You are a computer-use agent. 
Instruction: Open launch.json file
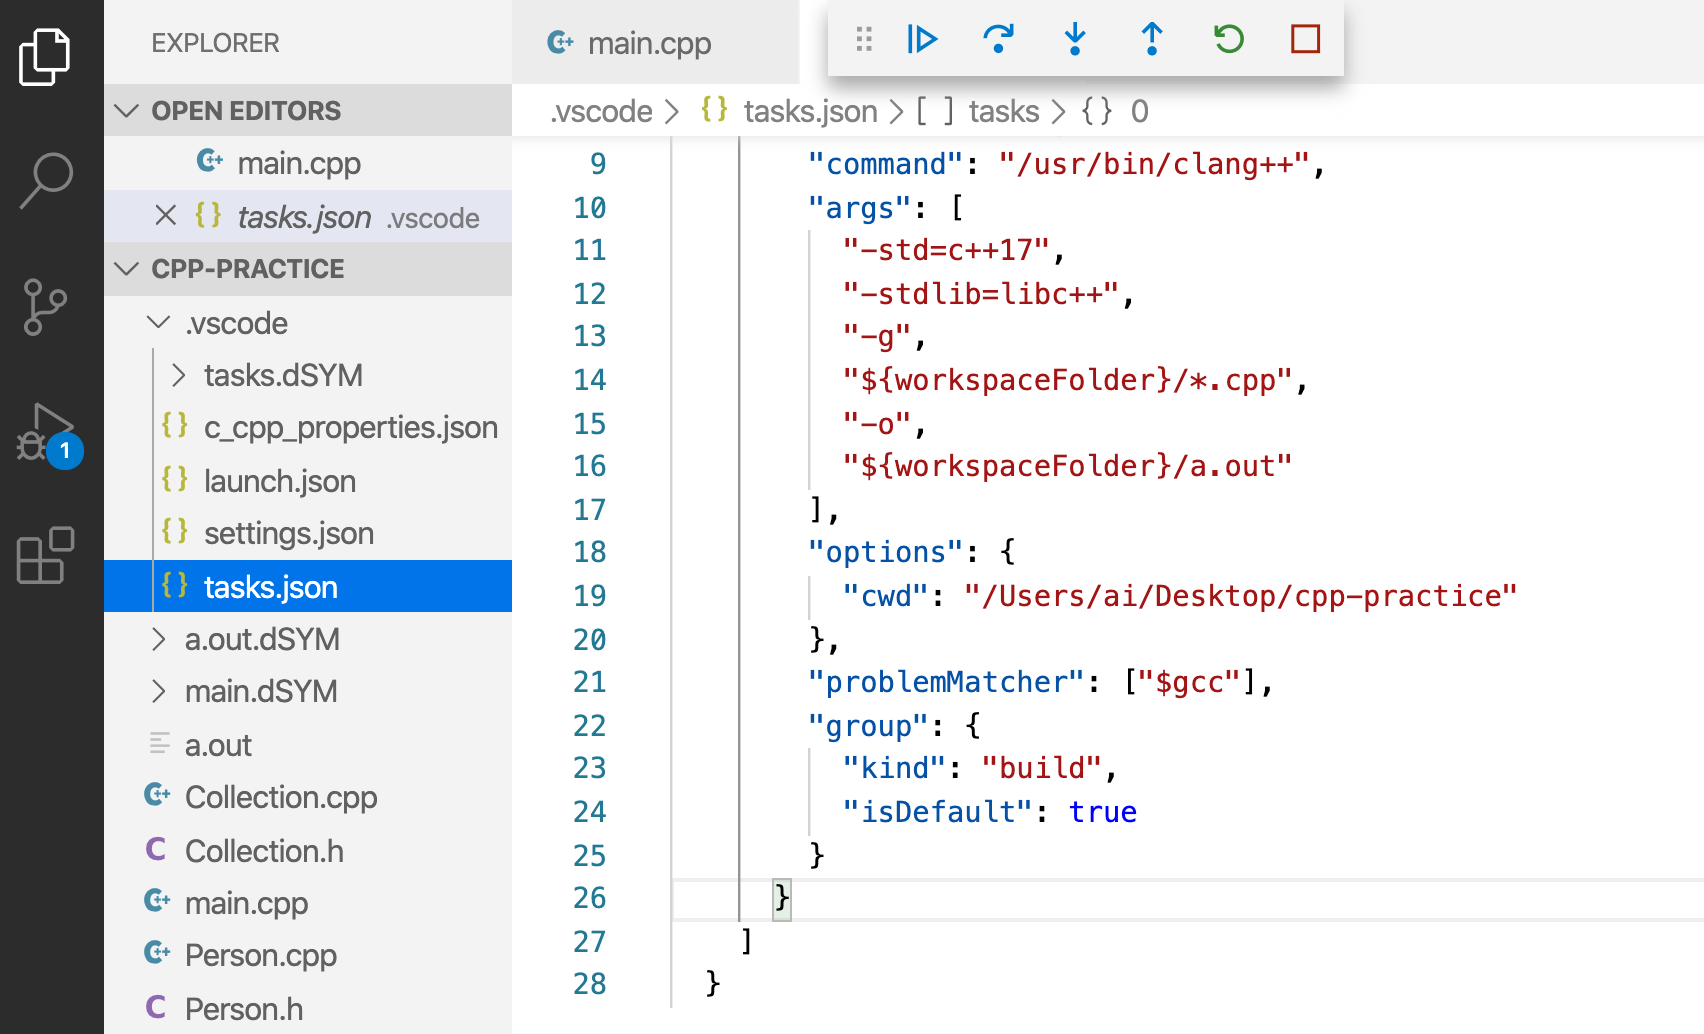pos(308,481)
